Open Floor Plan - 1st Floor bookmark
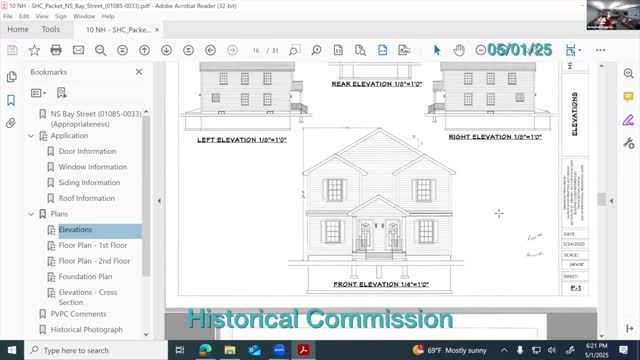The image size is (640, 360). (93, 245)
